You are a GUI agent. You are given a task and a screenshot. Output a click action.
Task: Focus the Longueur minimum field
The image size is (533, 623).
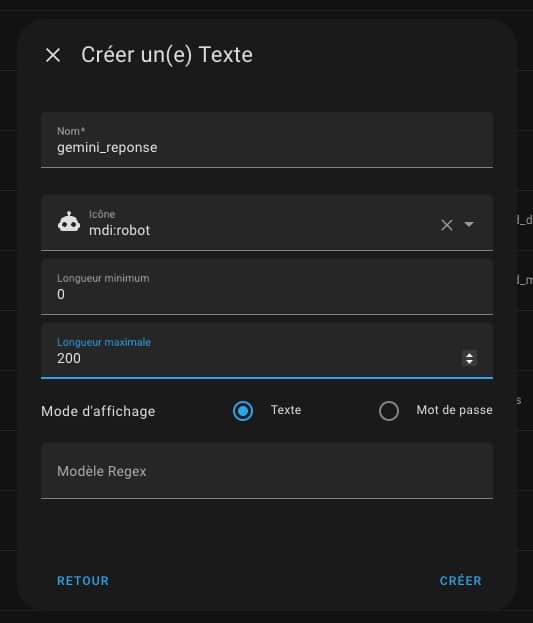point(267,286)
